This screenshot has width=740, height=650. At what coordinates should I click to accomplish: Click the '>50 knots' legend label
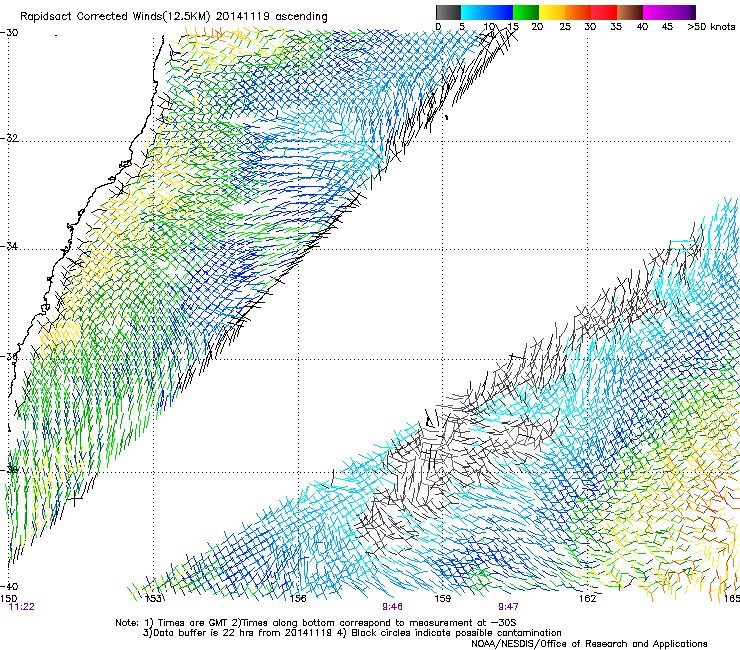(711, 26)
